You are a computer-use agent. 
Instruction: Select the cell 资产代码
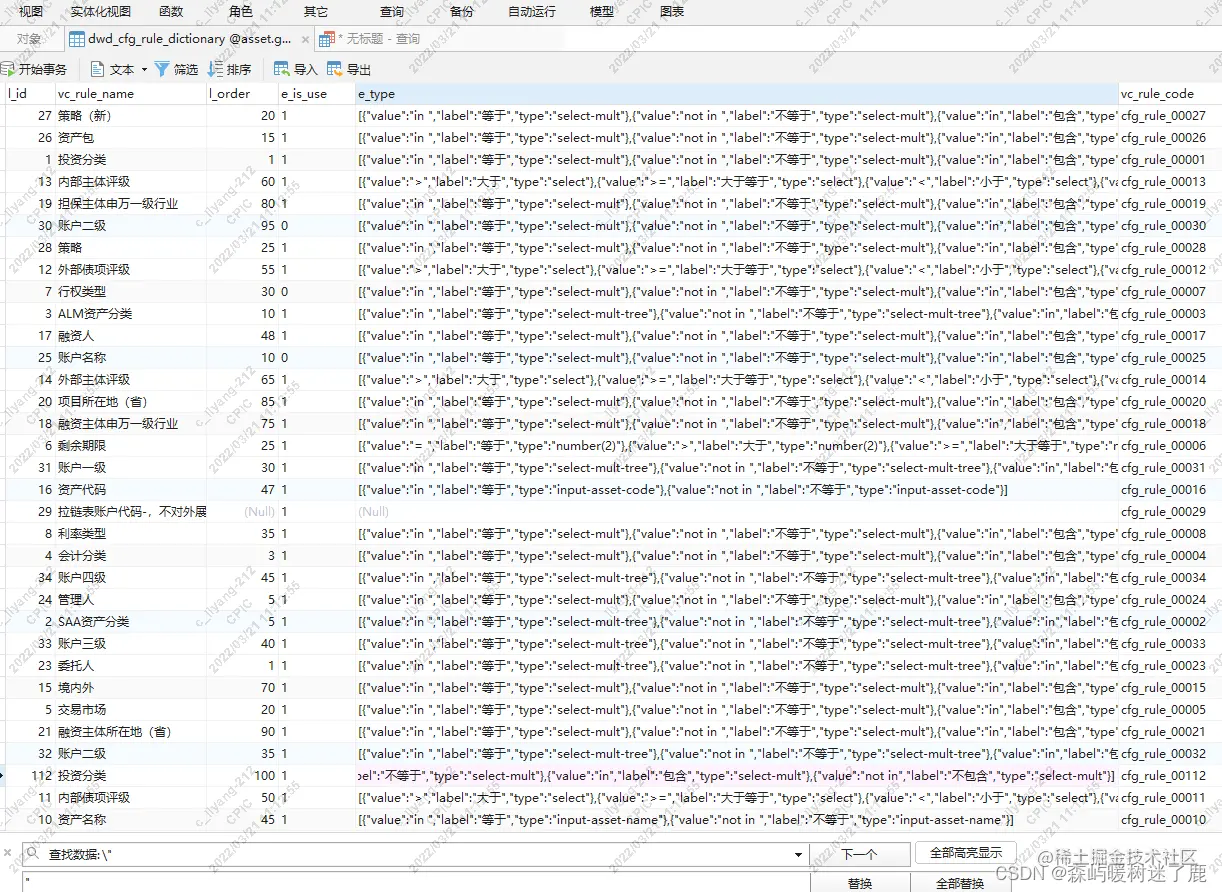130,490
